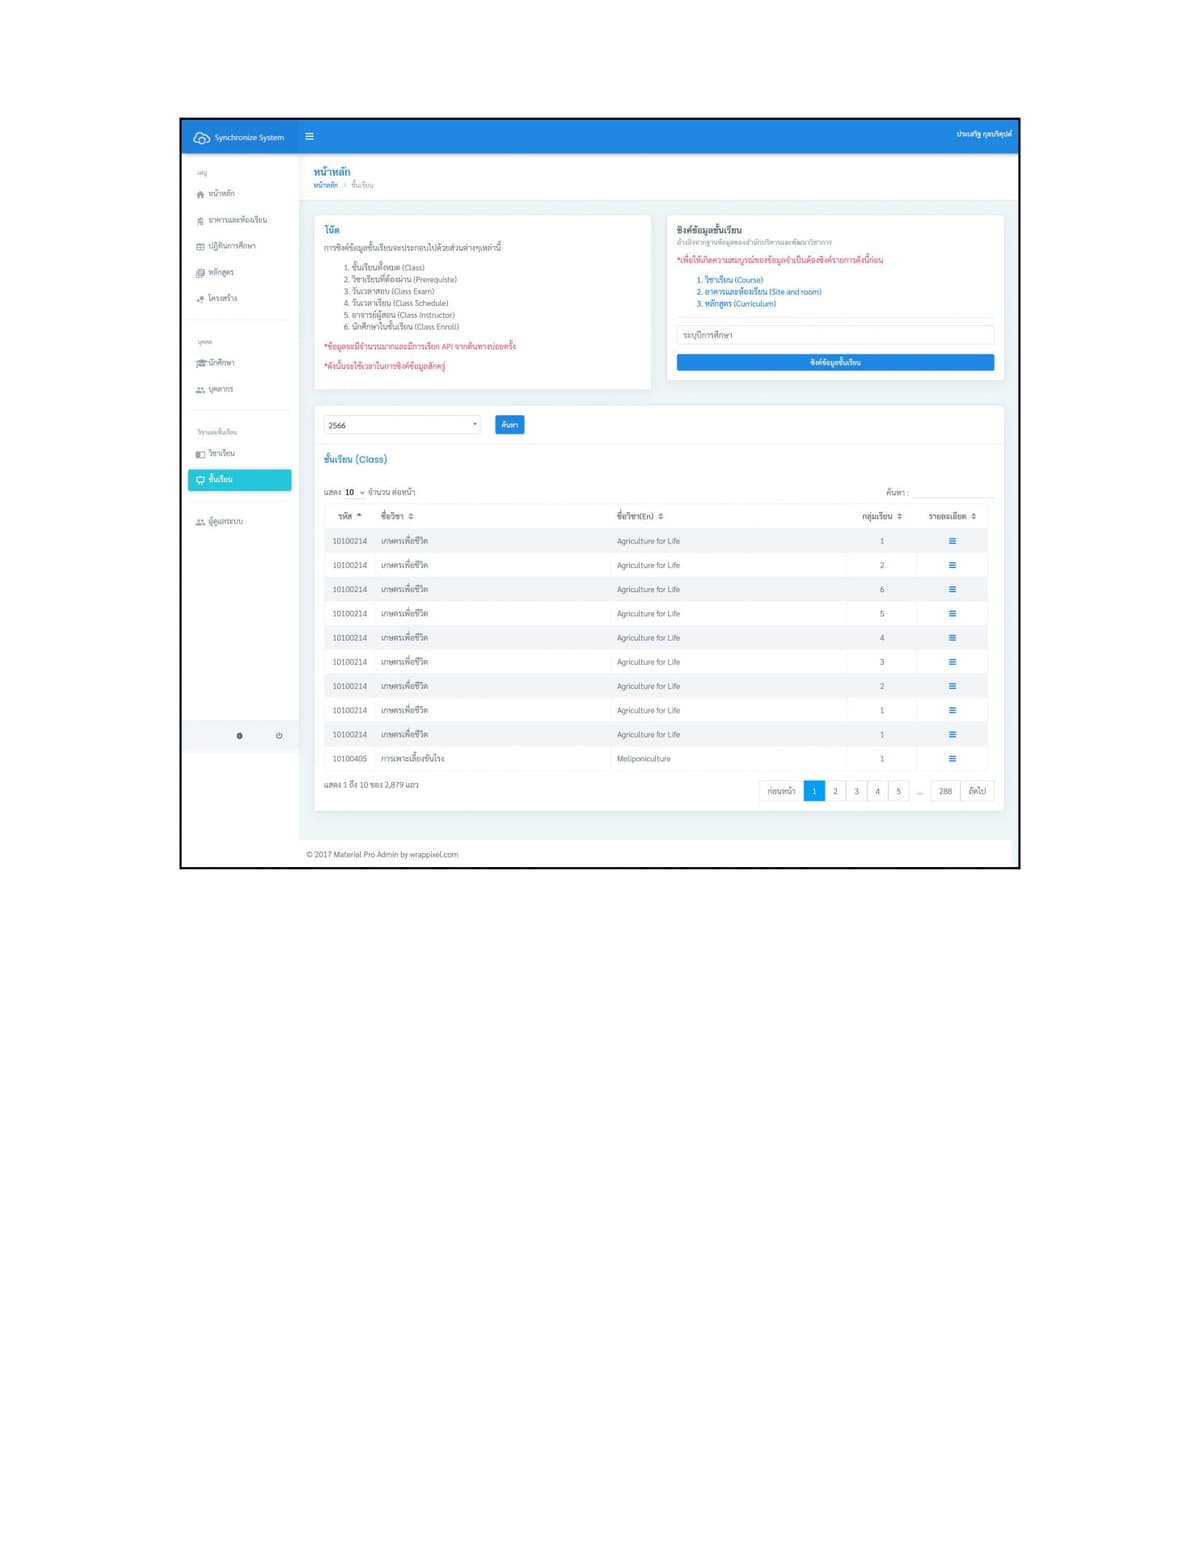Click the settings gear icon below the sidebar
Image resolution: width=1200 pixels, height=1553 pixels.
(239, 736)
